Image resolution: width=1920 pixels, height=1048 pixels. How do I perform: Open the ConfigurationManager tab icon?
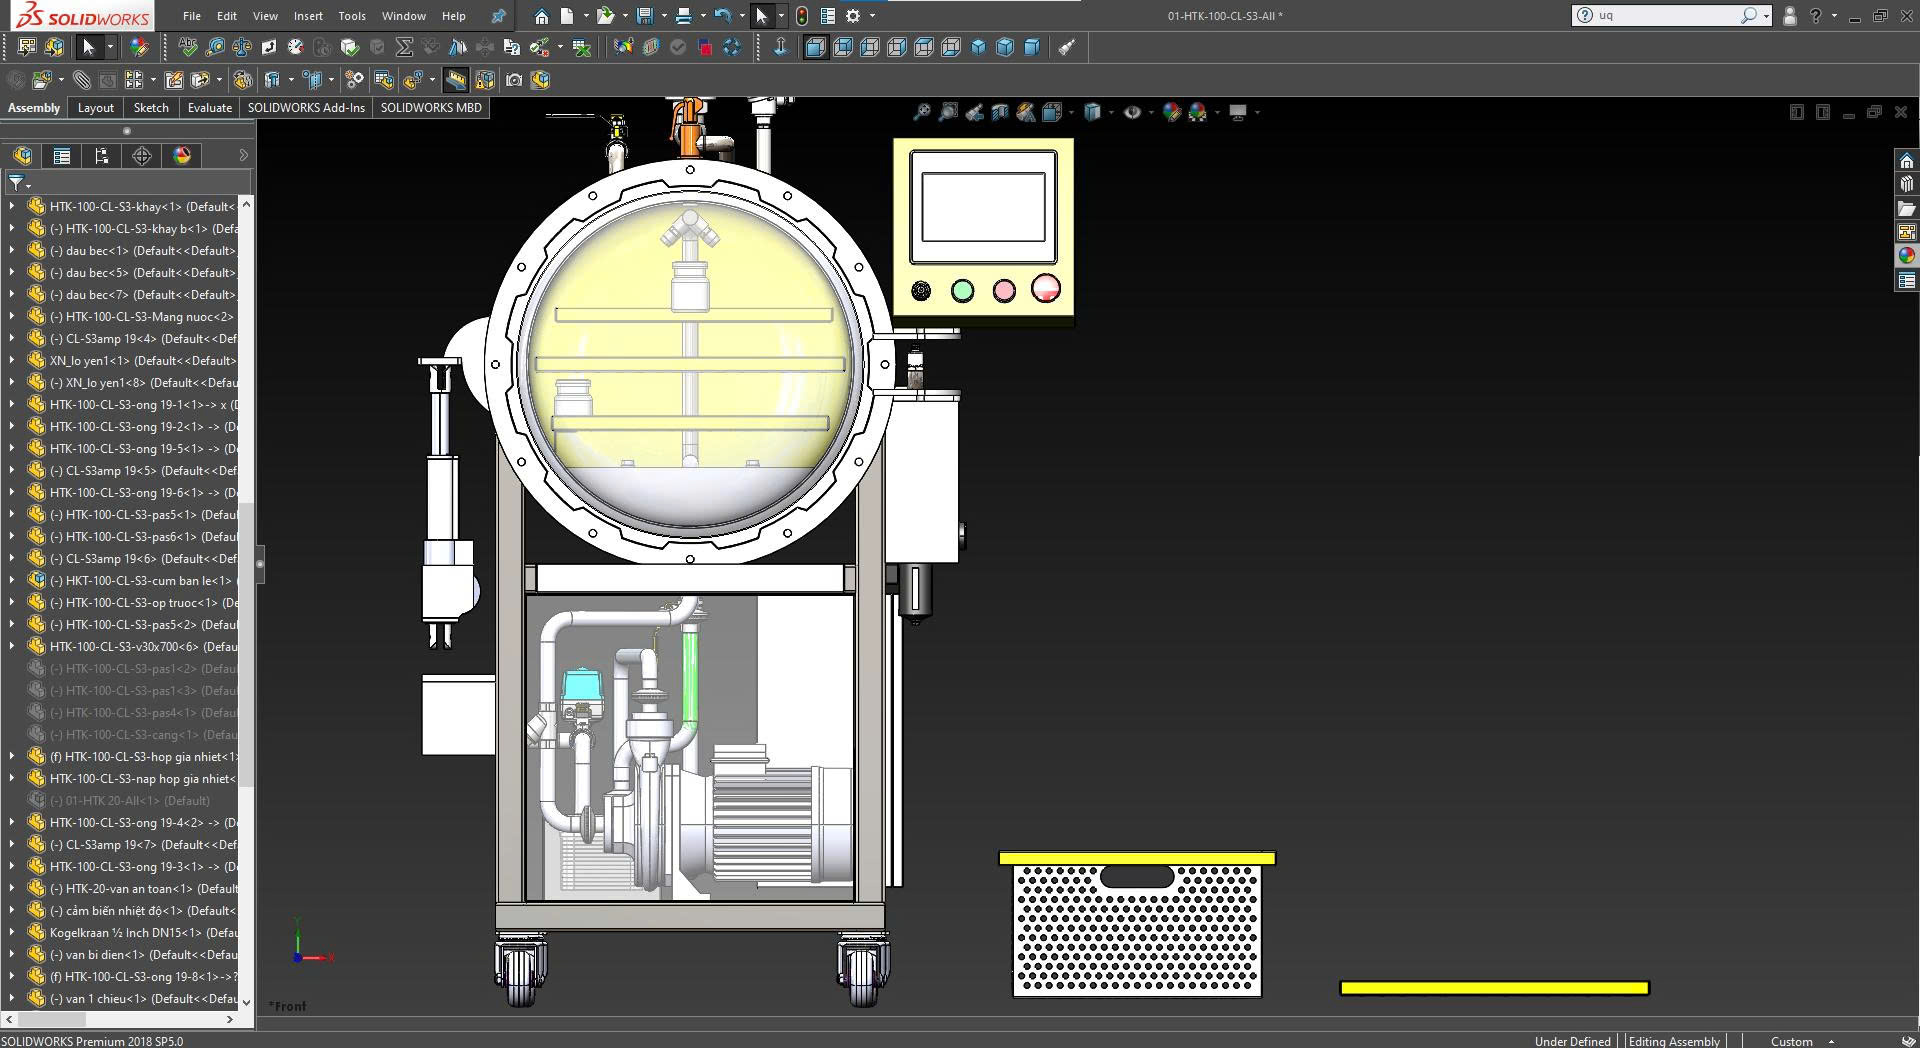[102, 156]
